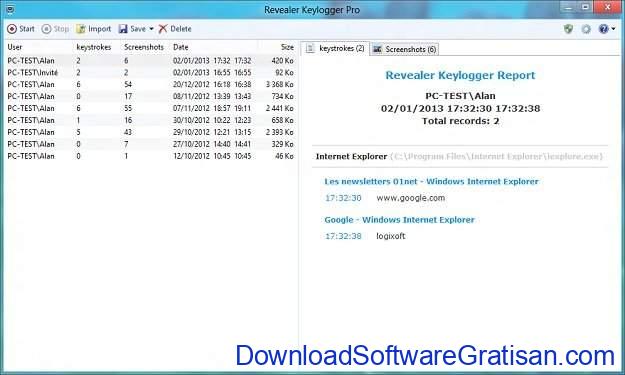Sort by the User column header

[x=15, y=47]
